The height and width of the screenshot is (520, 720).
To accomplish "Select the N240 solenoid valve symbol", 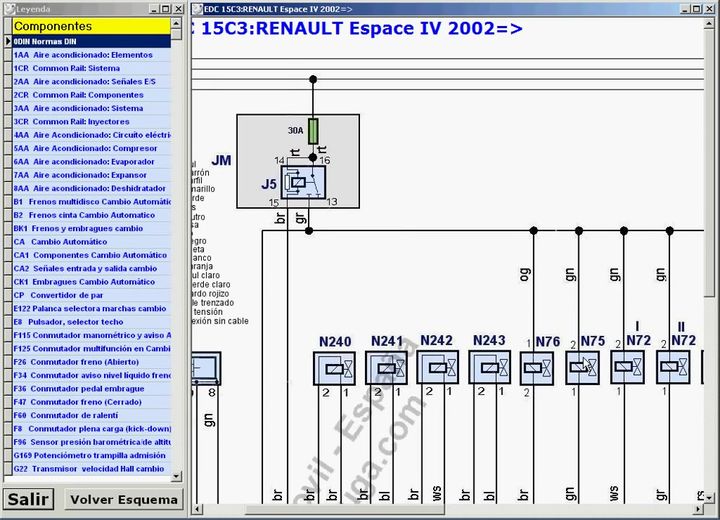I will pyautogui.click(x=334, y=368).
